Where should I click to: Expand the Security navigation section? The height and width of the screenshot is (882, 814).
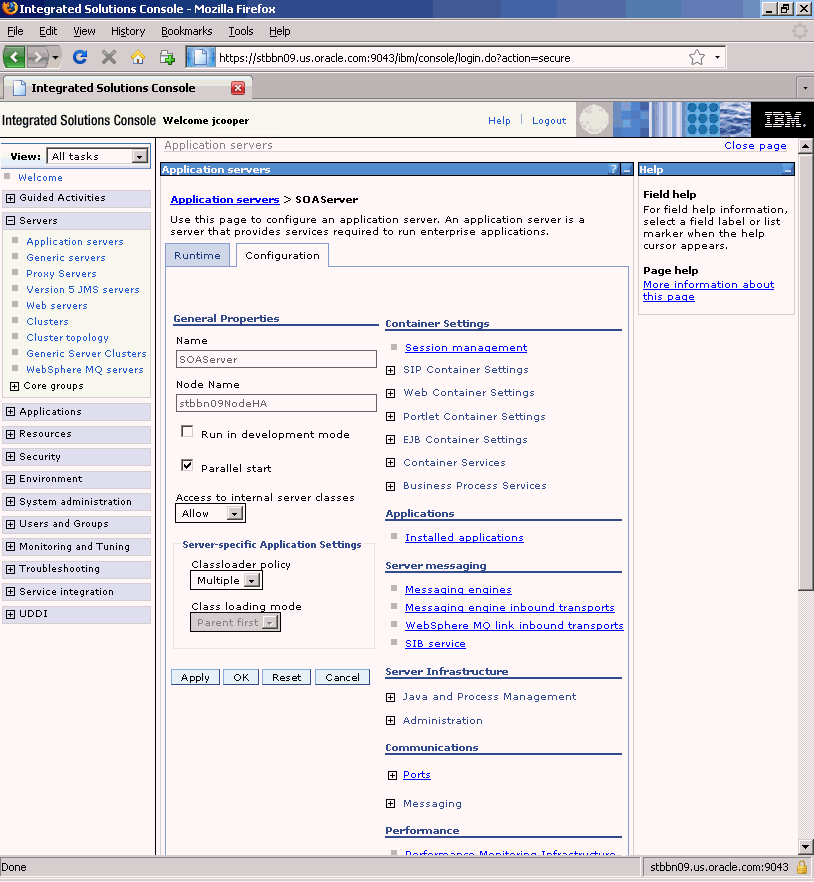point(10,457)
